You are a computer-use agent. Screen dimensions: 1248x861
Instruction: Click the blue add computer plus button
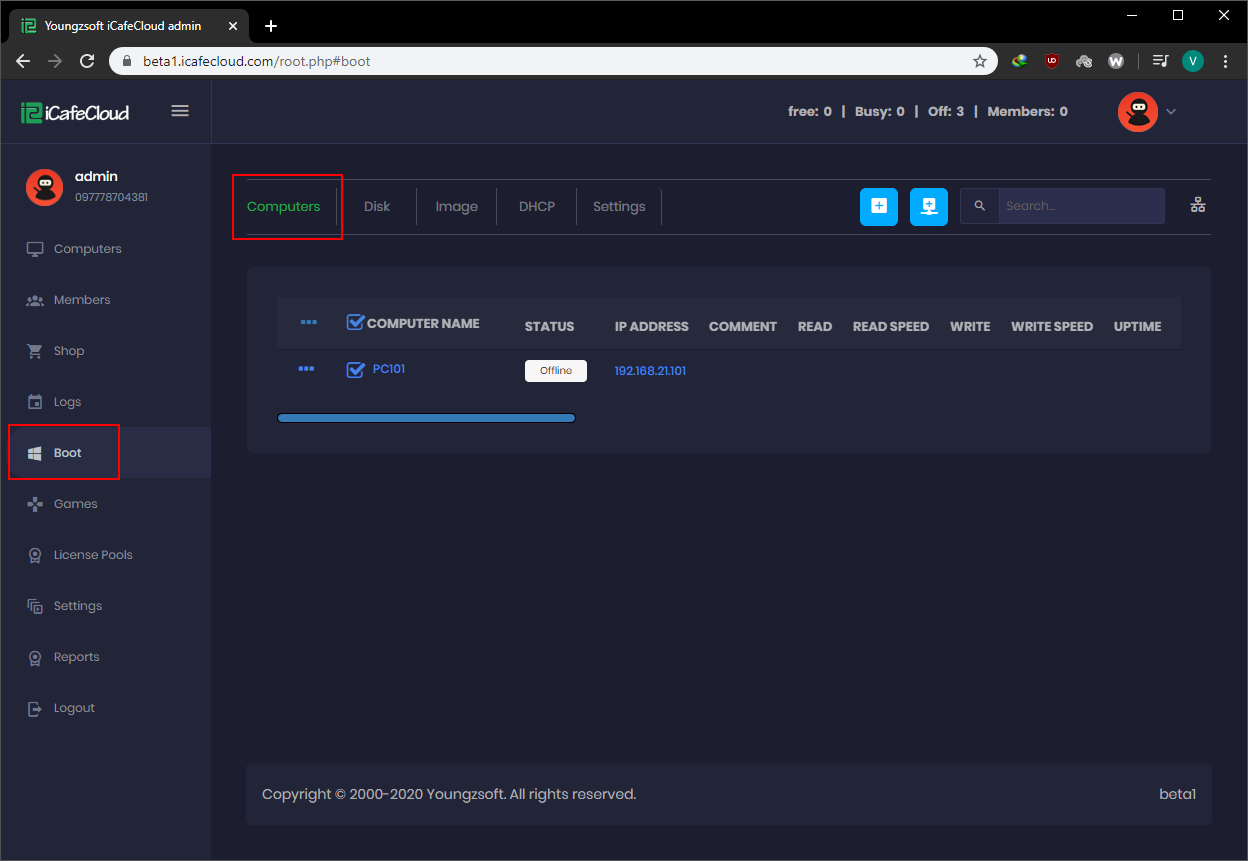click(879, 206)
